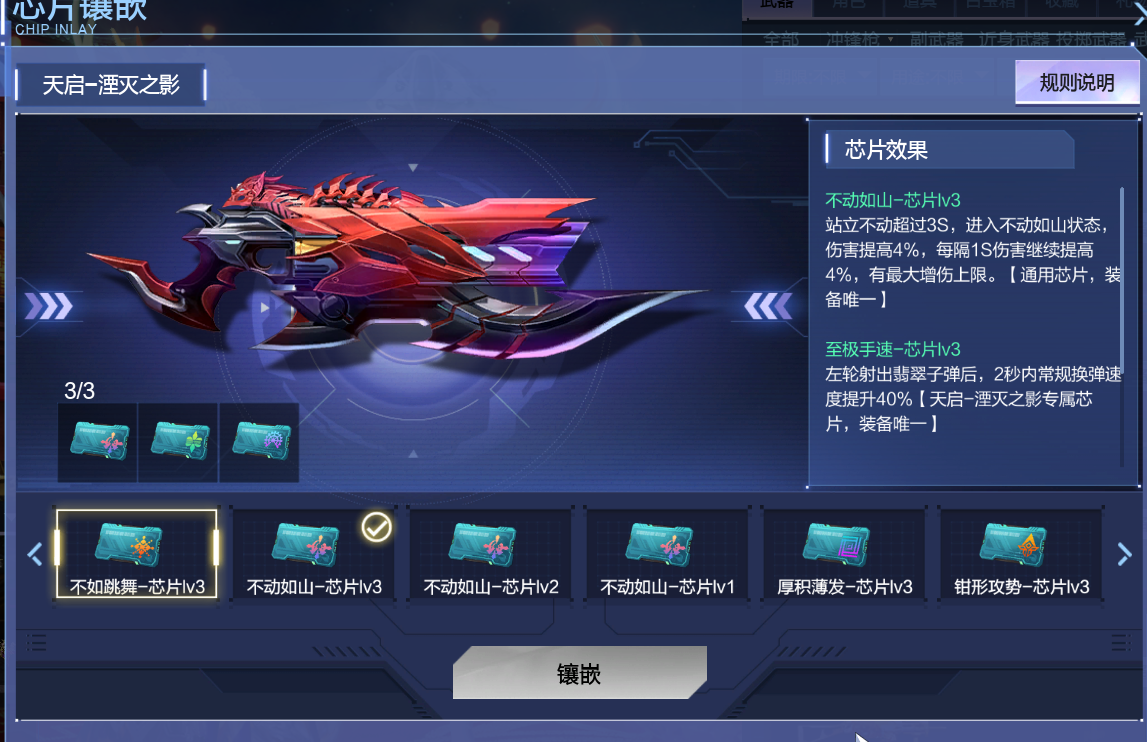Open the 规则说明 rules explanation
Viewport: 1147px width, 742px height.
(x=1077, y=82)
